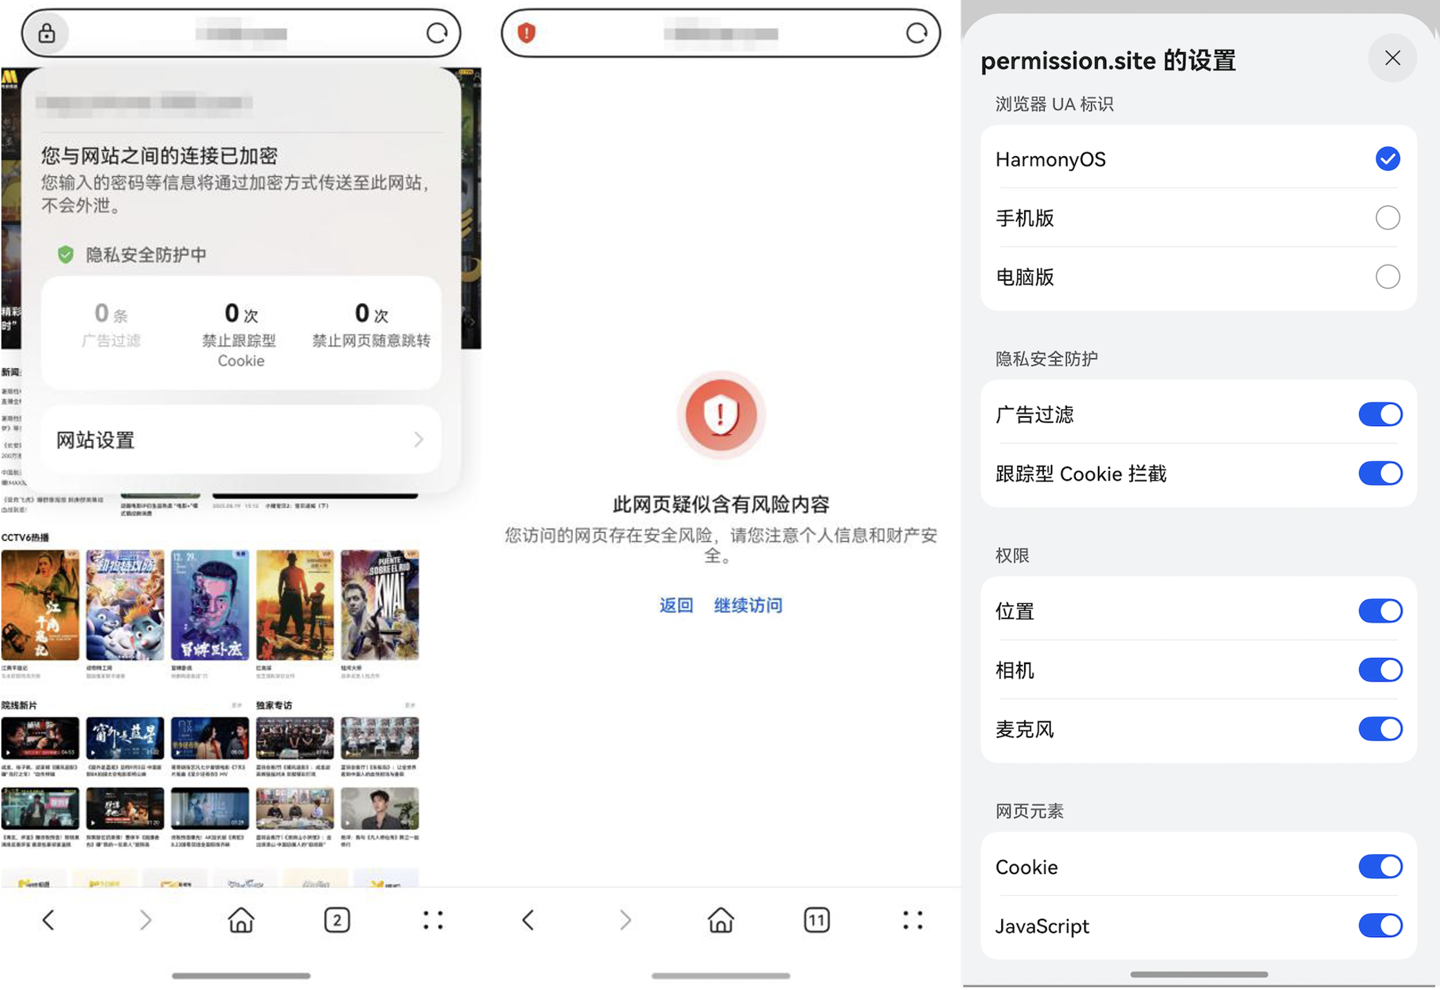Open the four-dot menu in middle browser
This screenshot has height=990, width=1440.
tap(912, 920)
